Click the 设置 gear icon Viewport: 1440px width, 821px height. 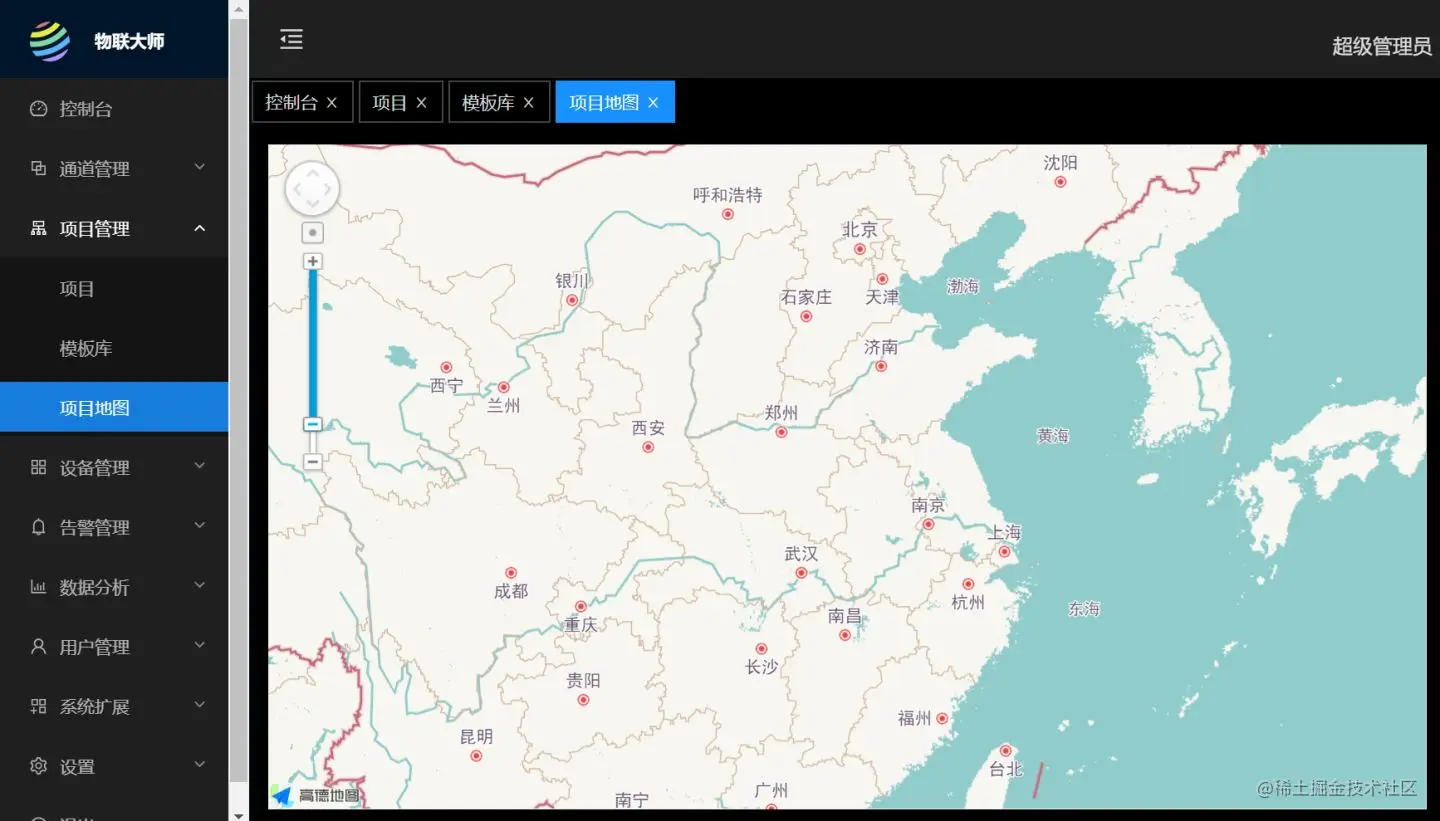38,766
